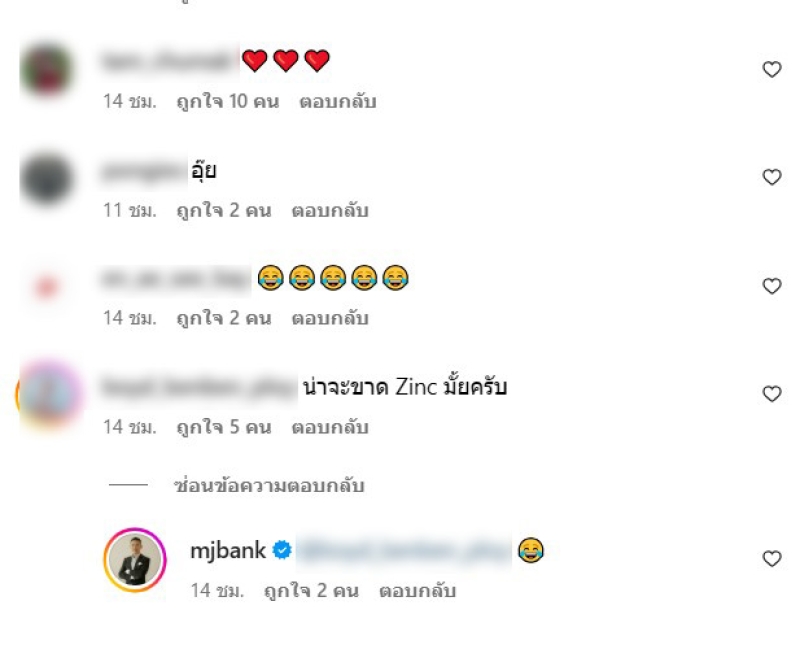800x649 pixels.
Task: View the 10 likes on hearts comment
Action: tap(228, 102)
